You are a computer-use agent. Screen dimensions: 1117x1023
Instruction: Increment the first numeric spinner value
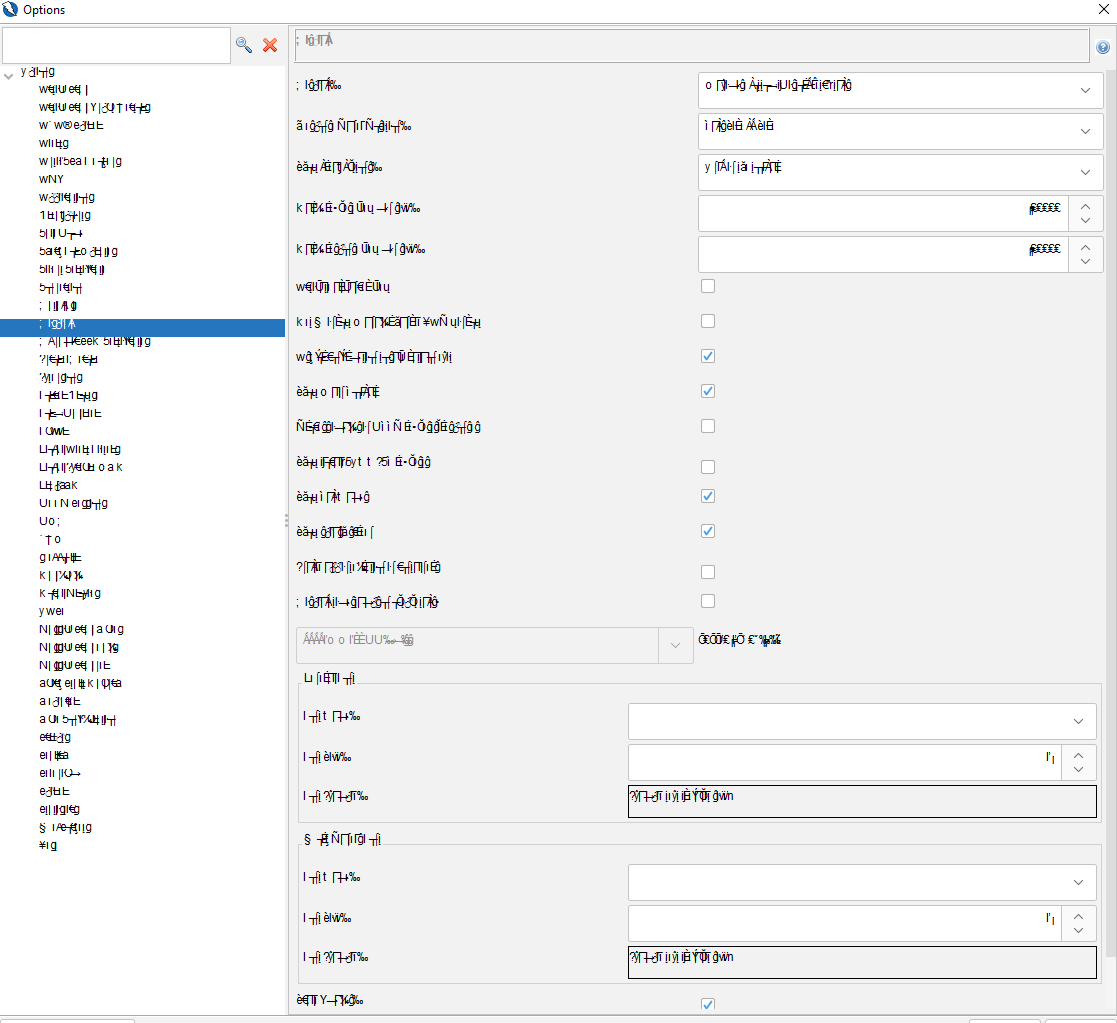1084,207
